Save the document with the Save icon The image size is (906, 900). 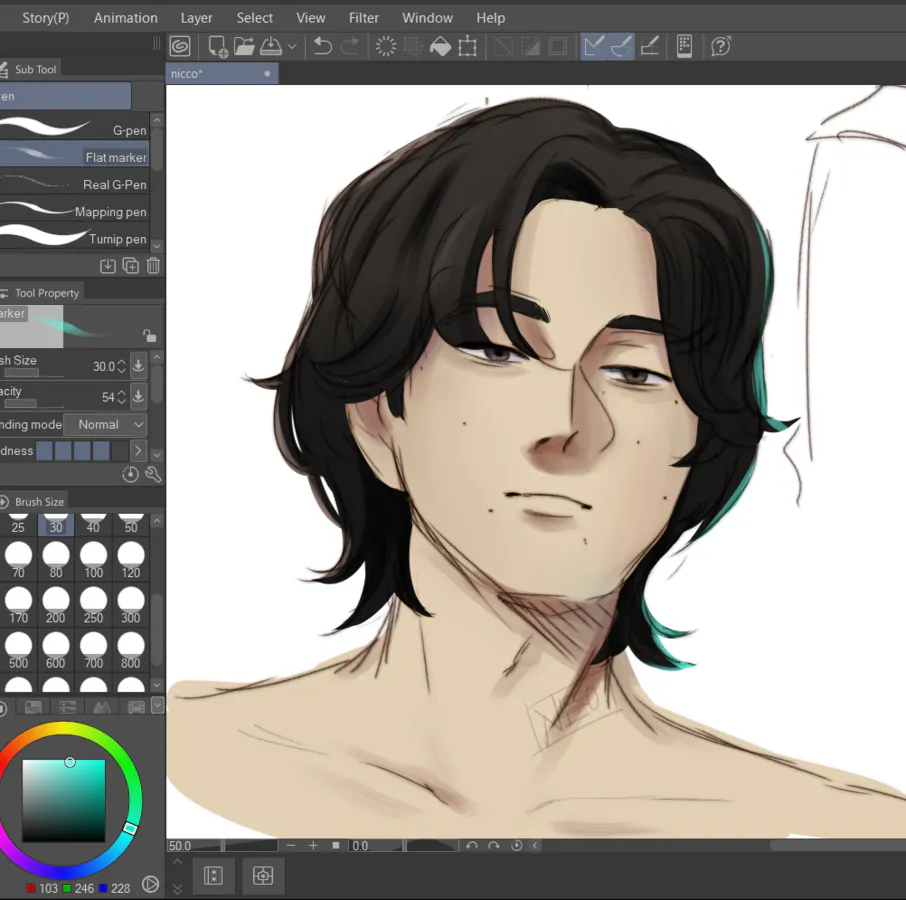click(270, 46)
